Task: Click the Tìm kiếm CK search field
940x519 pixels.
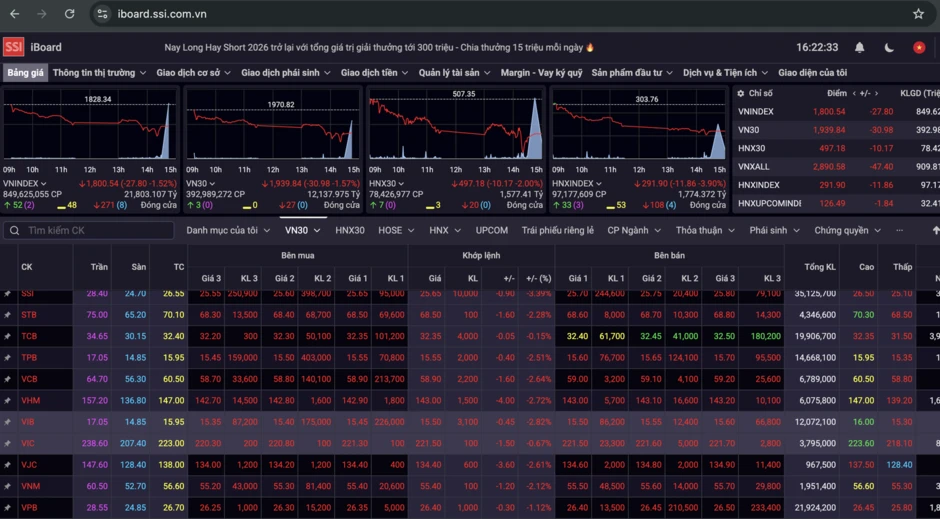Action: click(x=89, y=230)
